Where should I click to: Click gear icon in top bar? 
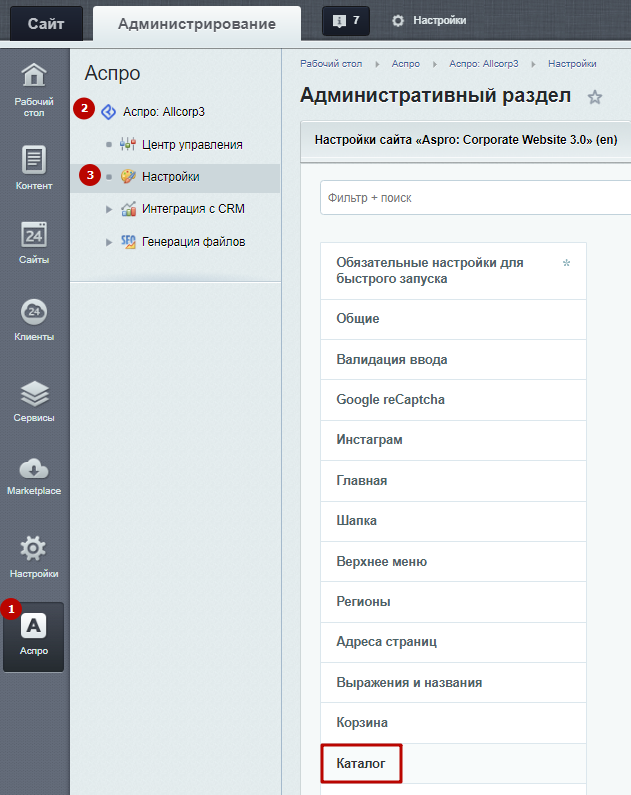click(x=398, y=21)
